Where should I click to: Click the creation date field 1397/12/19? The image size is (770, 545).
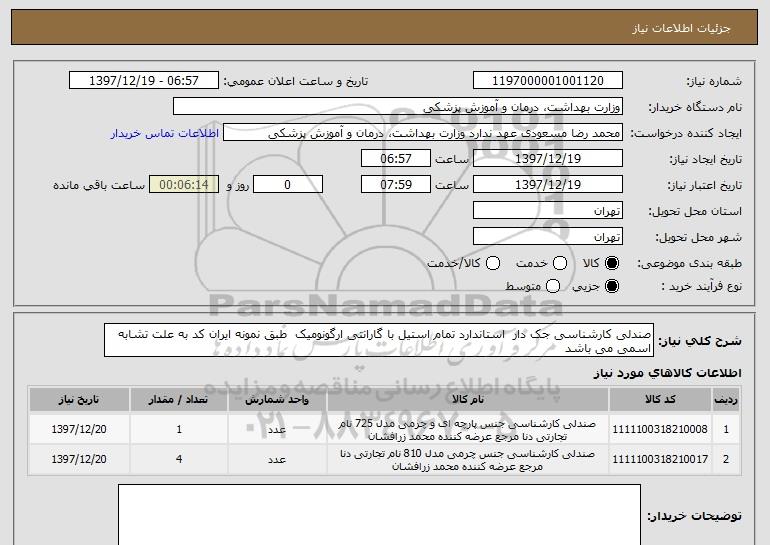(548, 159)
